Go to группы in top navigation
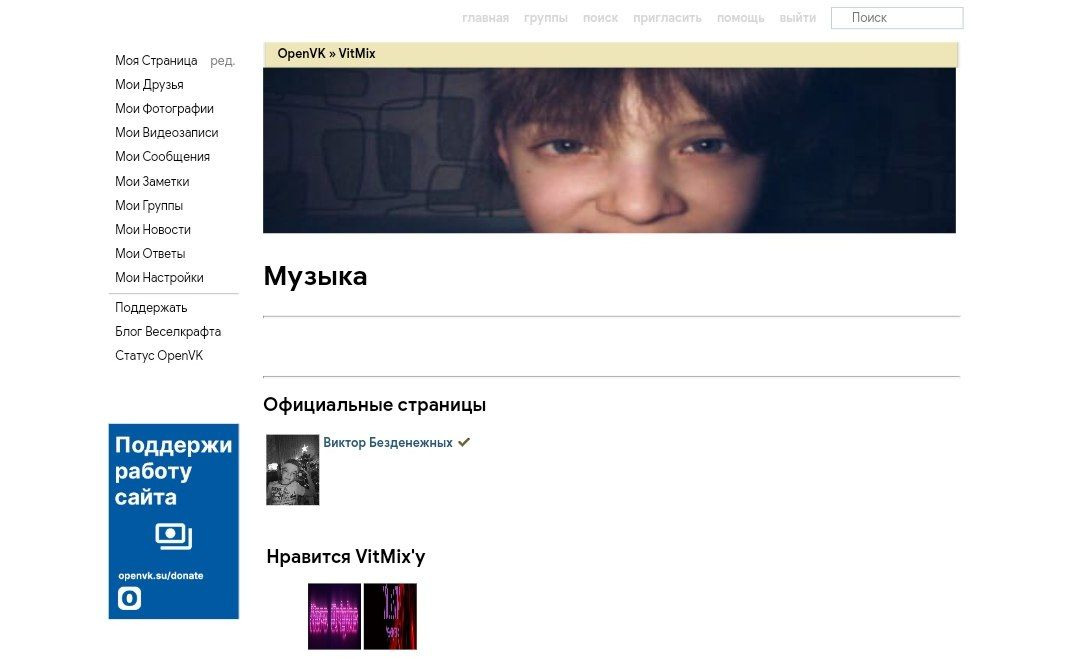Screen dimensions: 1080x659 546,18
